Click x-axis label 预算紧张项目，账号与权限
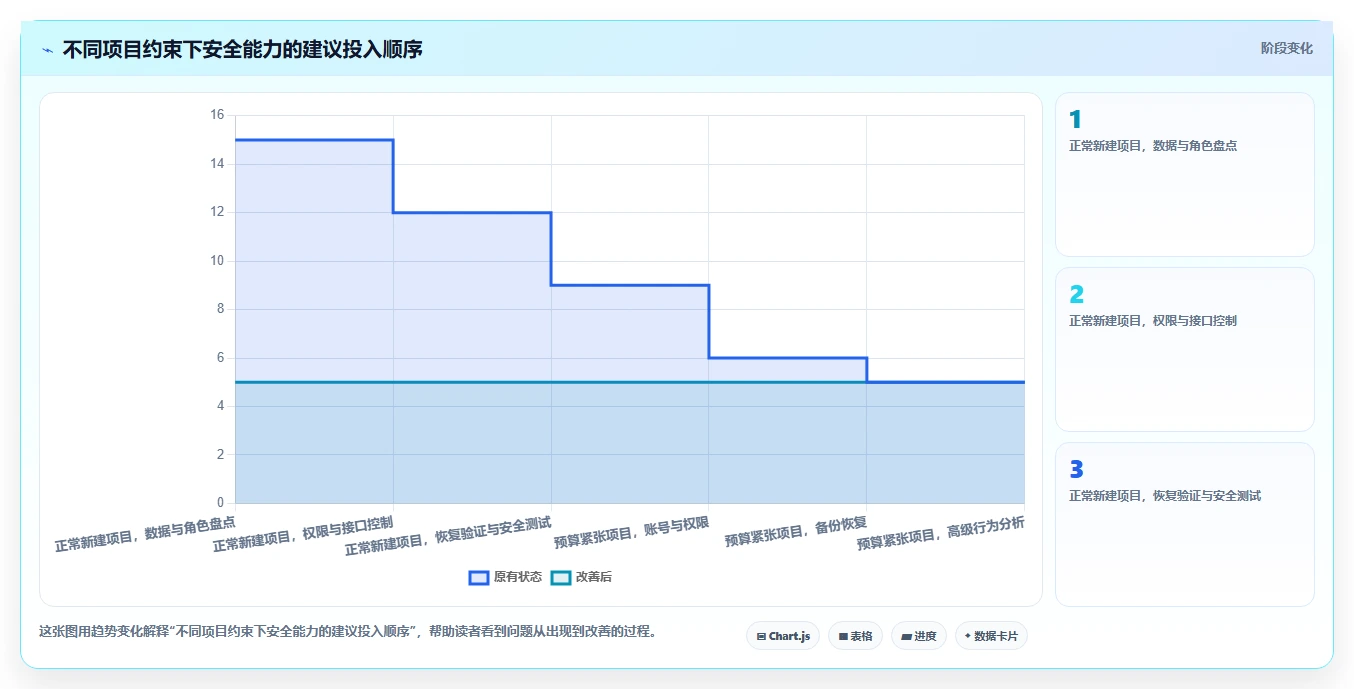This screenshot has width=1354, height=689. pos(632,531)
